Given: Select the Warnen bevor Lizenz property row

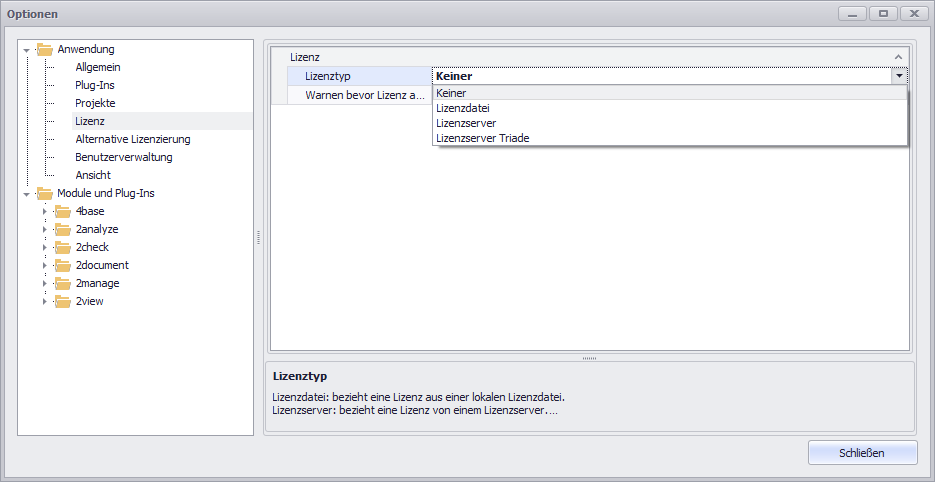Looking at the screenshot, I should point(358,95).
